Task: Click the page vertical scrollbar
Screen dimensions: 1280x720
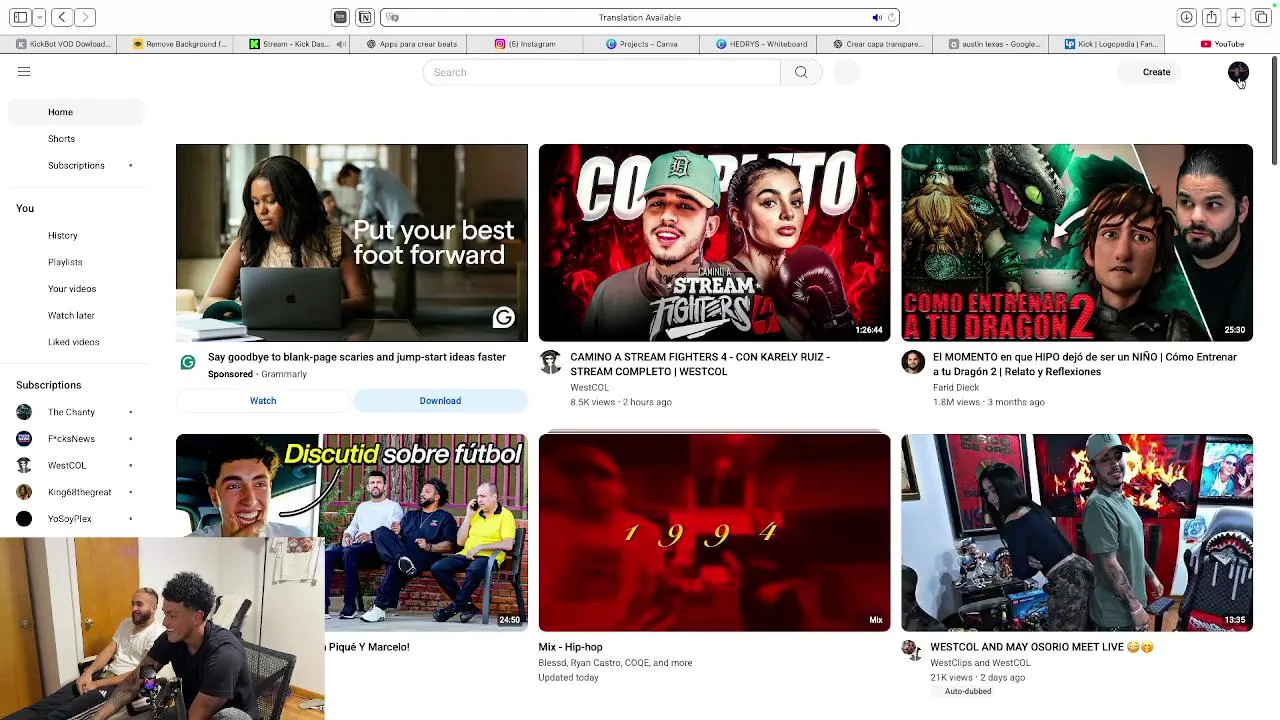Action: pyautogui.click(x=1274, y=111)
